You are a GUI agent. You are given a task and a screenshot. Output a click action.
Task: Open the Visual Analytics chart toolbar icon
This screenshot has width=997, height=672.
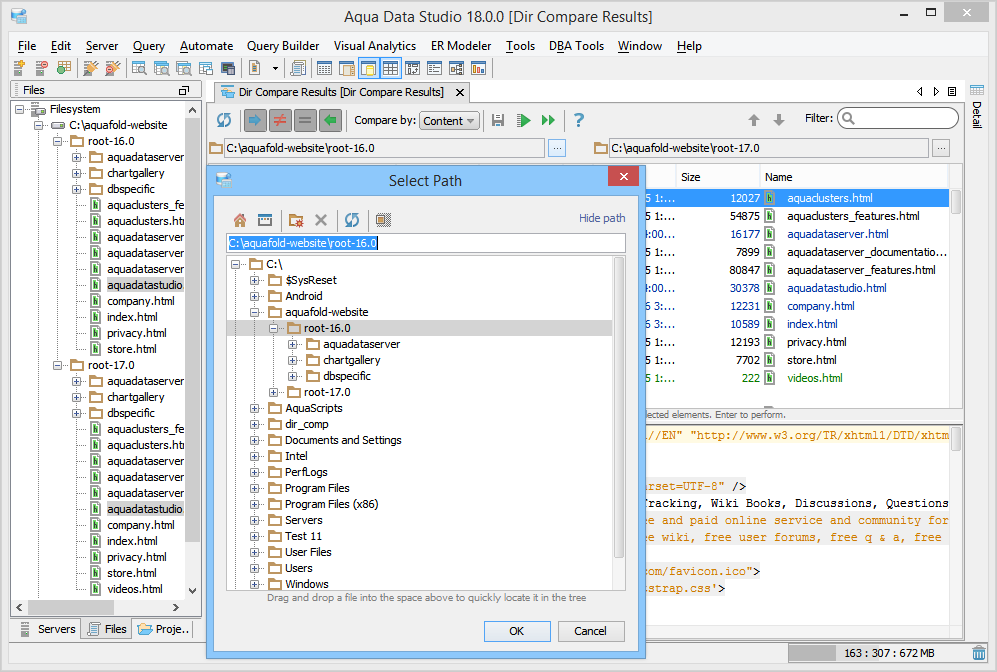(478, 68)
